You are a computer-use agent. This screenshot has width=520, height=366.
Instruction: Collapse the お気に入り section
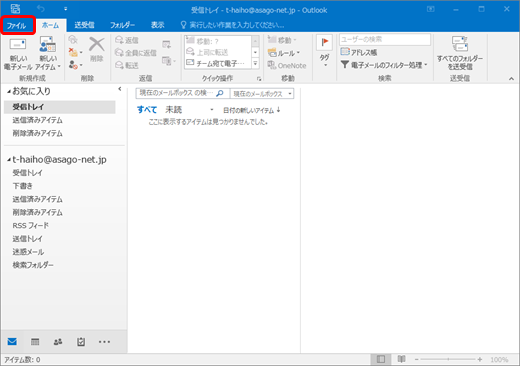click(x=9, y=91)
